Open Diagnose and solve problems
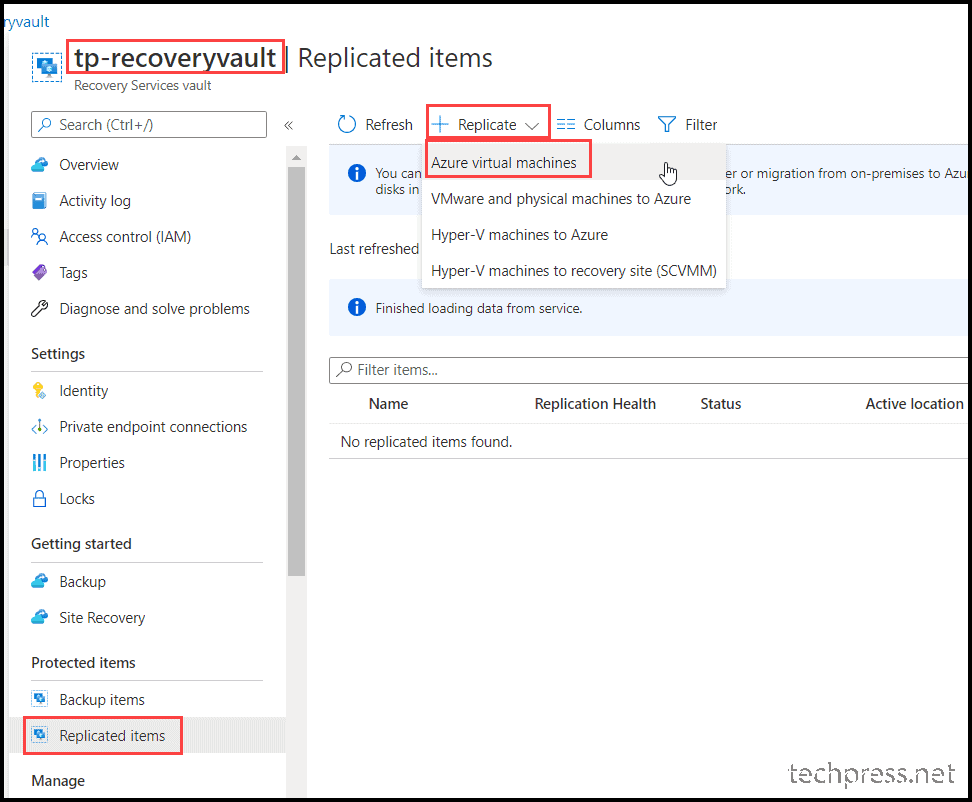Image resolution: width=972 pixels, height=802 pixels. 154,309
